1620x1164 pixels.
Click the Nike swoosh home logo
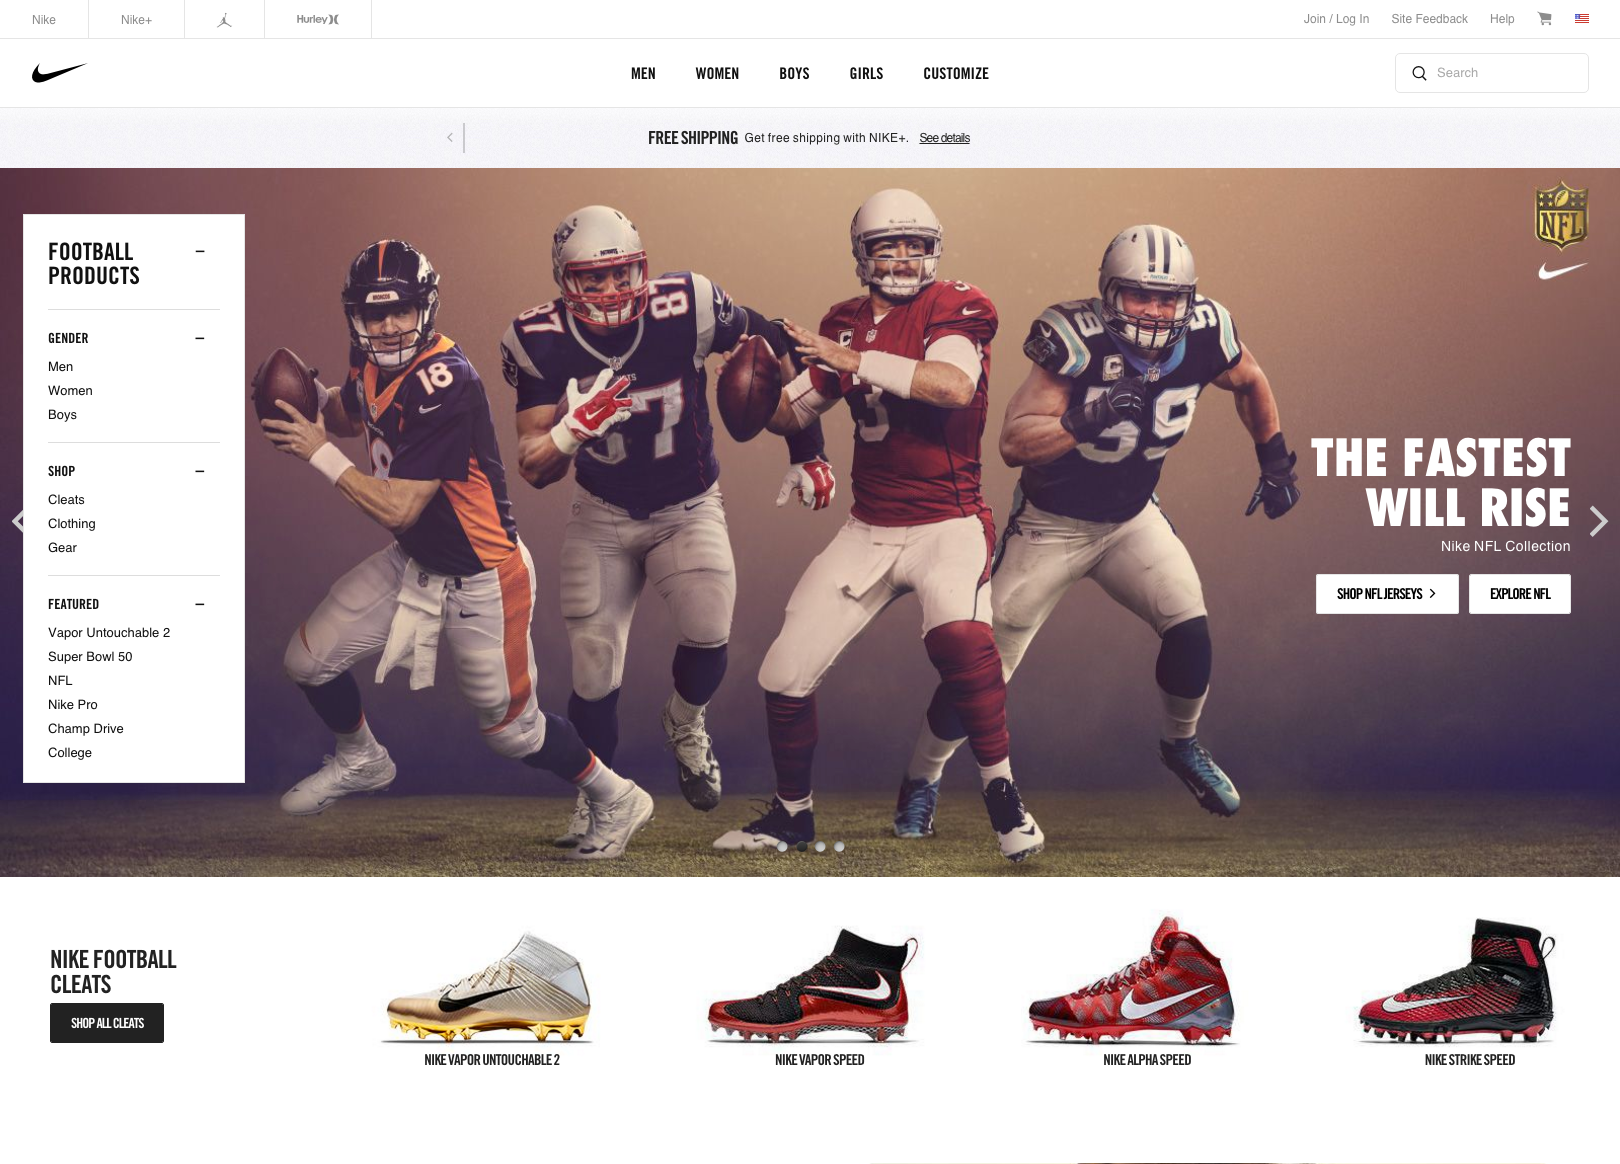[59, 73]
